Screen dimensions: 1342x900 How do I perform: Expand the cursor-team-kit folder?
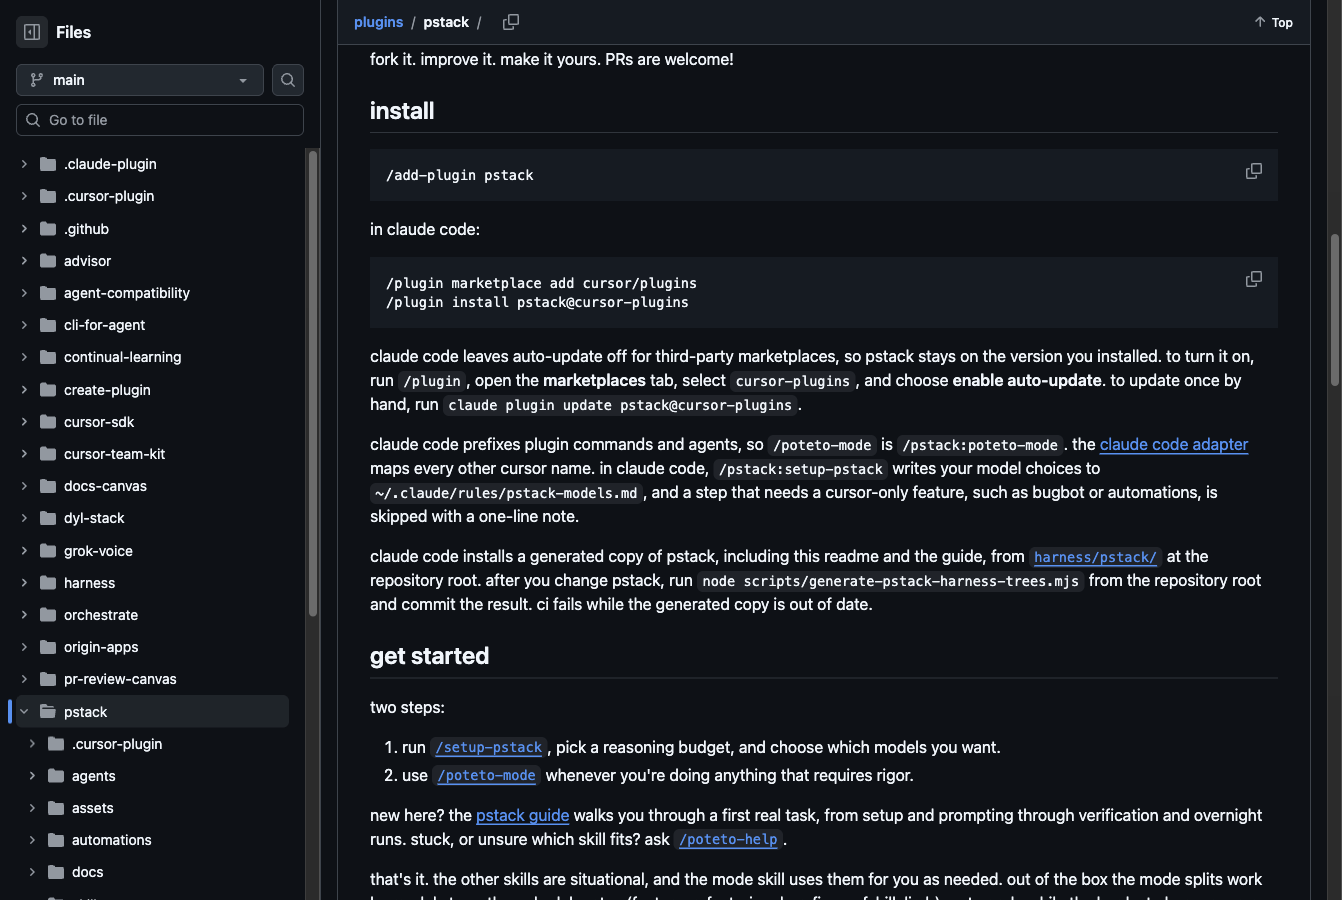coord(24,454)
